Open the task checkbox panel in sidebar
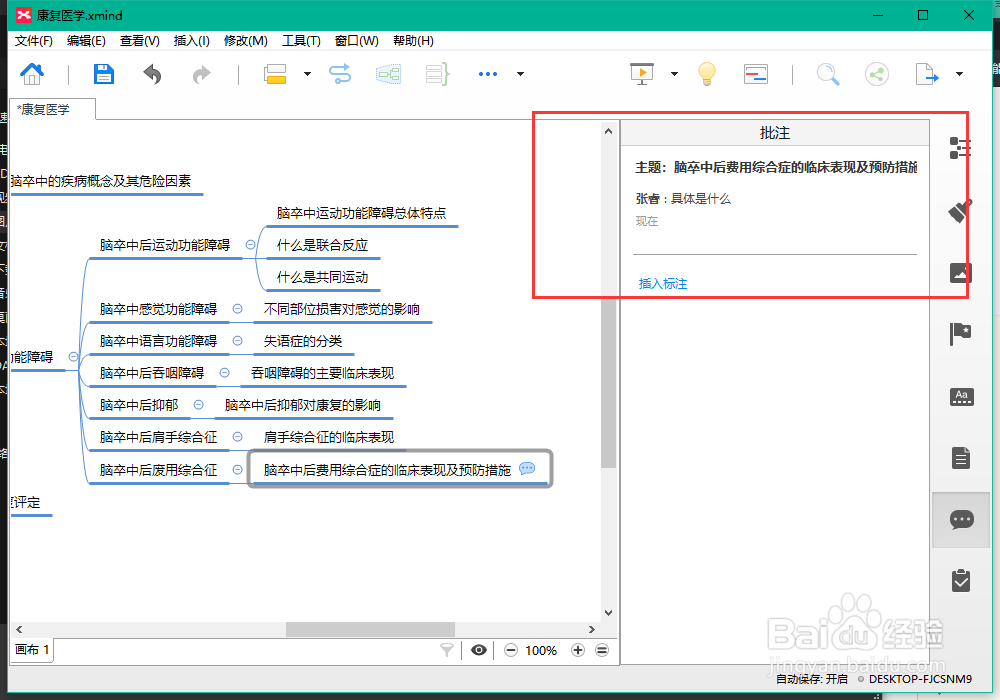The image size is (1000, 700). coord(961,580)
